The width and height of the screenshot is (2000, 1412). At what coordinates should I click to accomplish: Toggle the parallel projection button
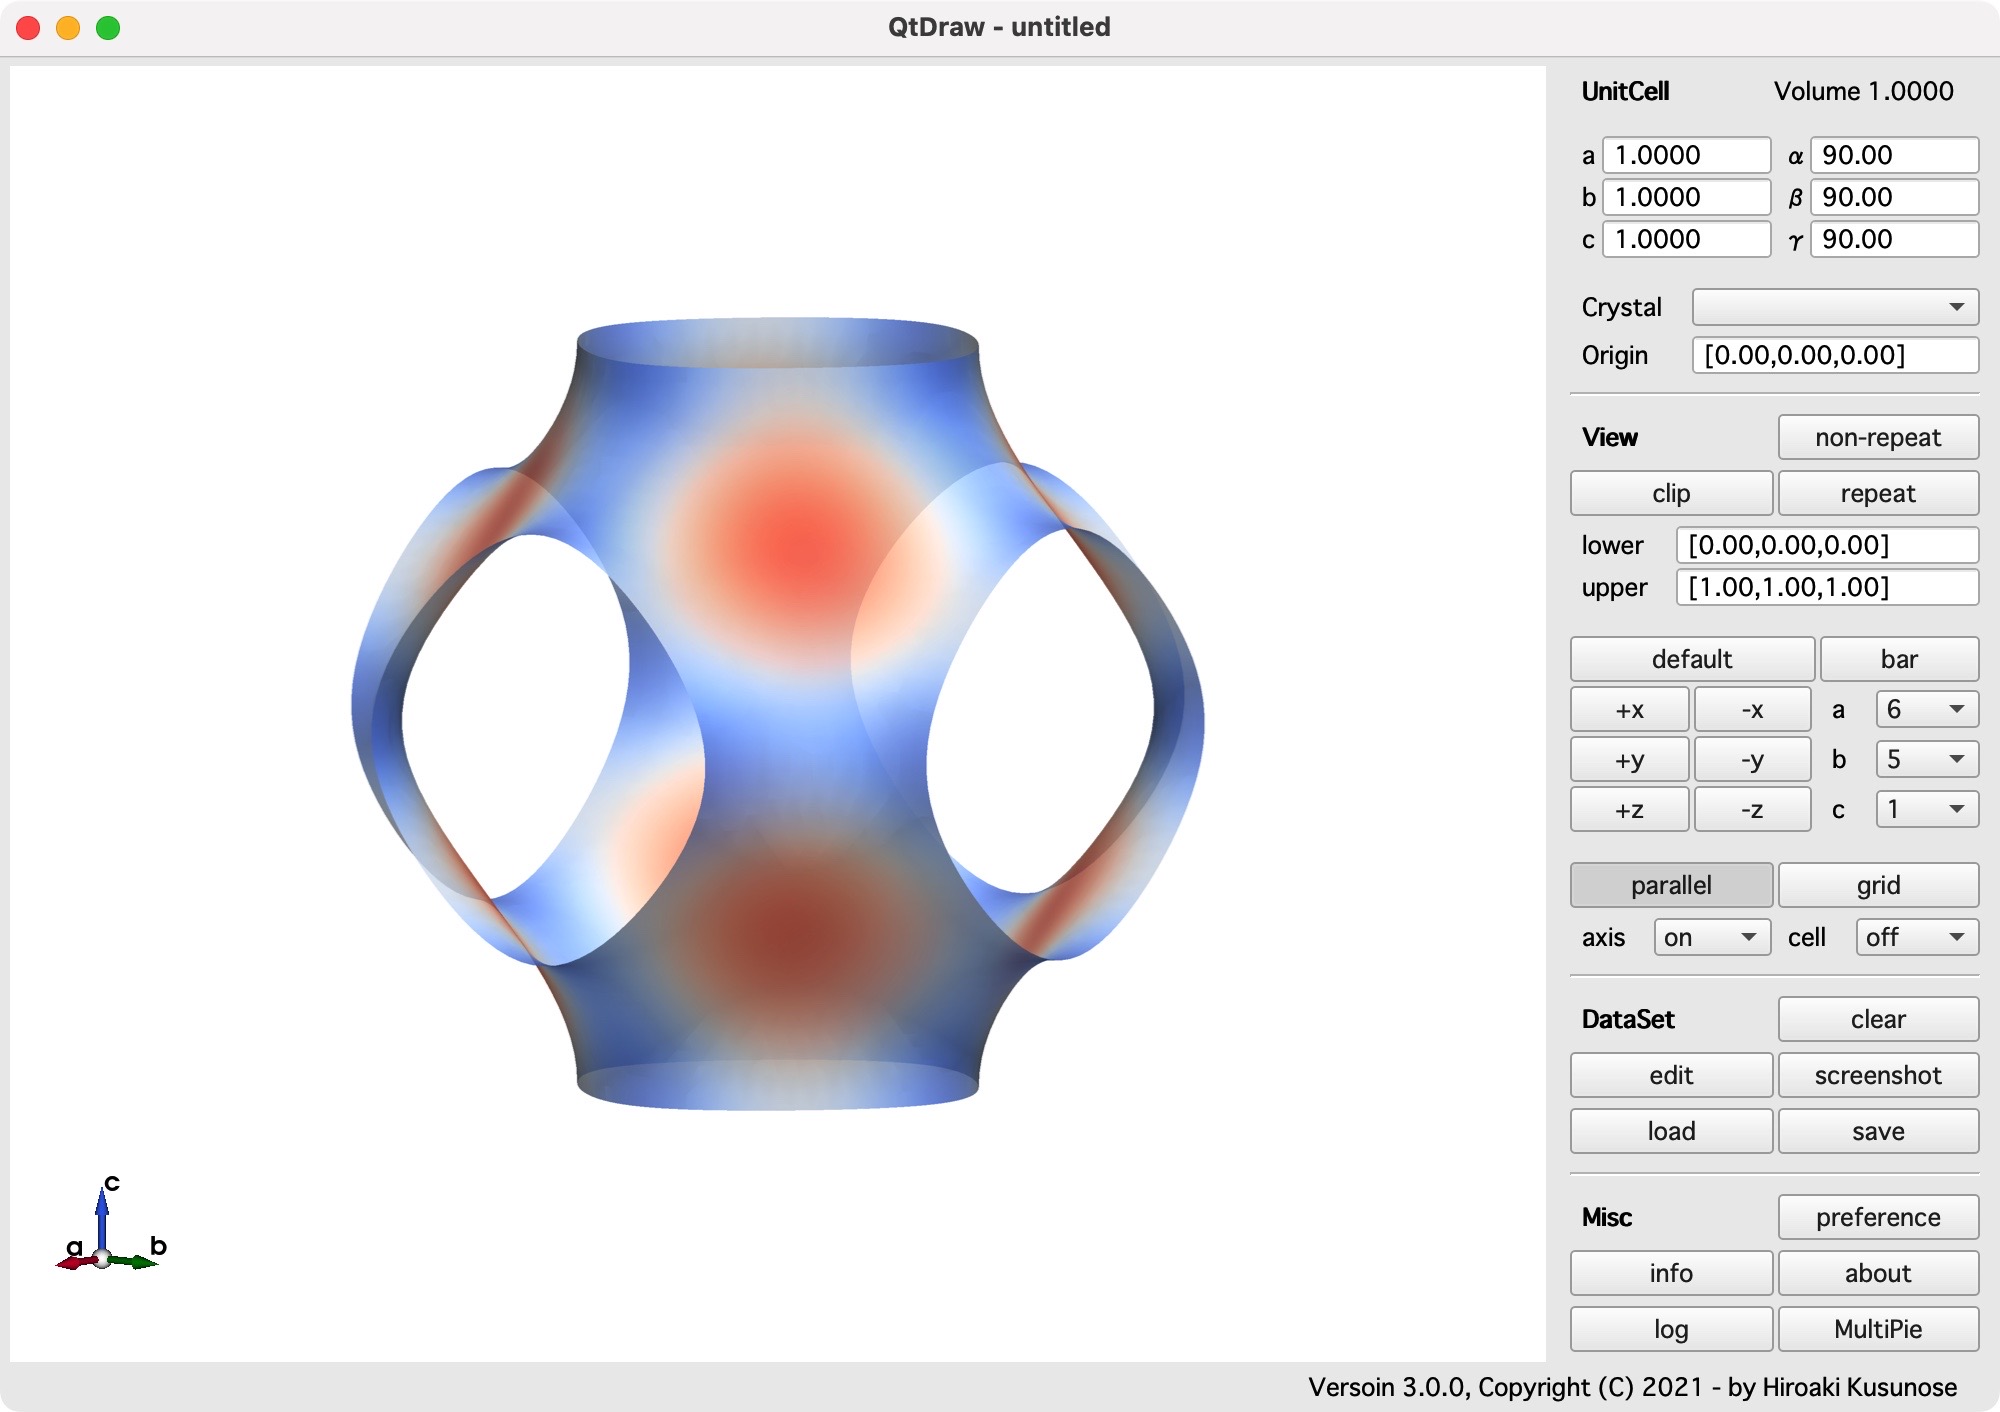(x=1670, y=885)
